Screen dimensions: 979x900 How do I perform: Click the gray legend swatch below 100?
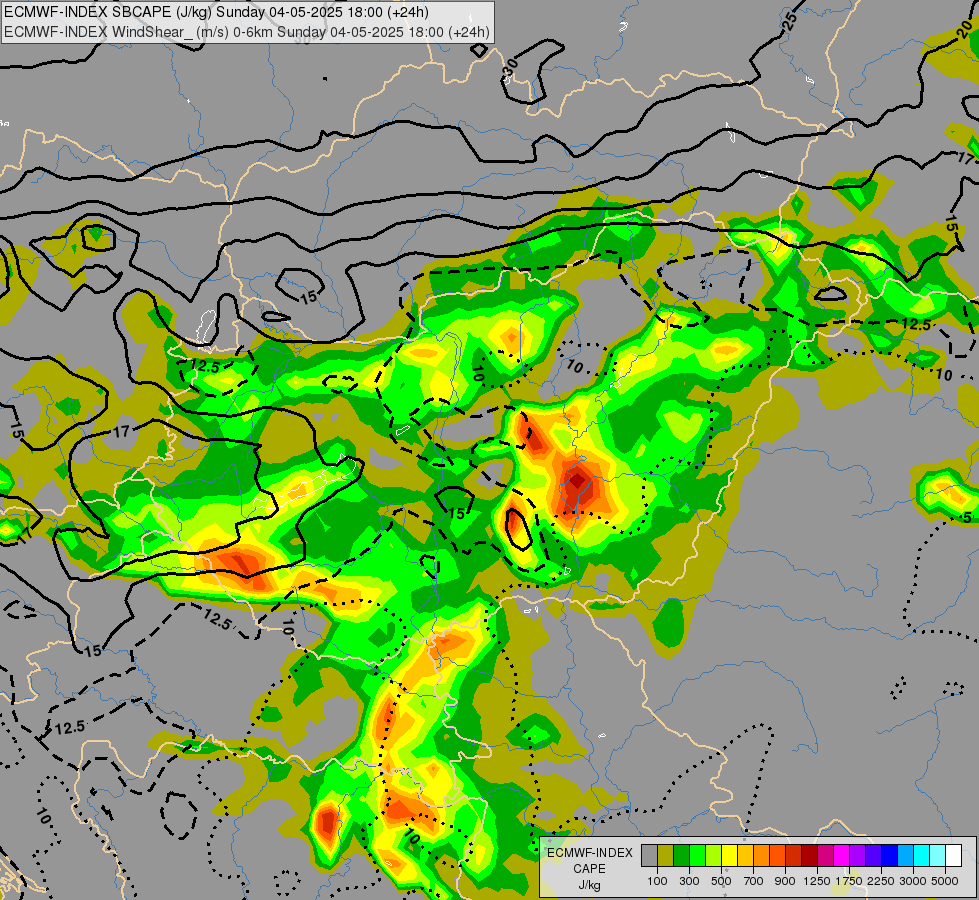[649, 856]
